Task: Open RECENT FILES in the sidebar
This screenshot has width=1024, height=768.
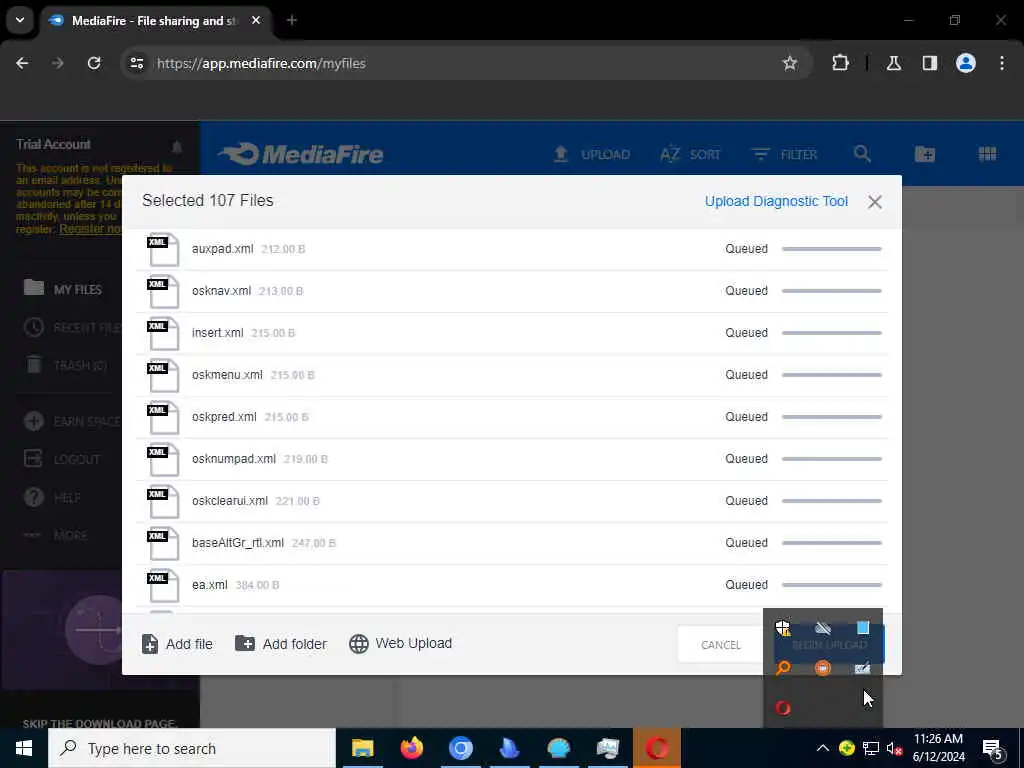Action: [72, 327]
